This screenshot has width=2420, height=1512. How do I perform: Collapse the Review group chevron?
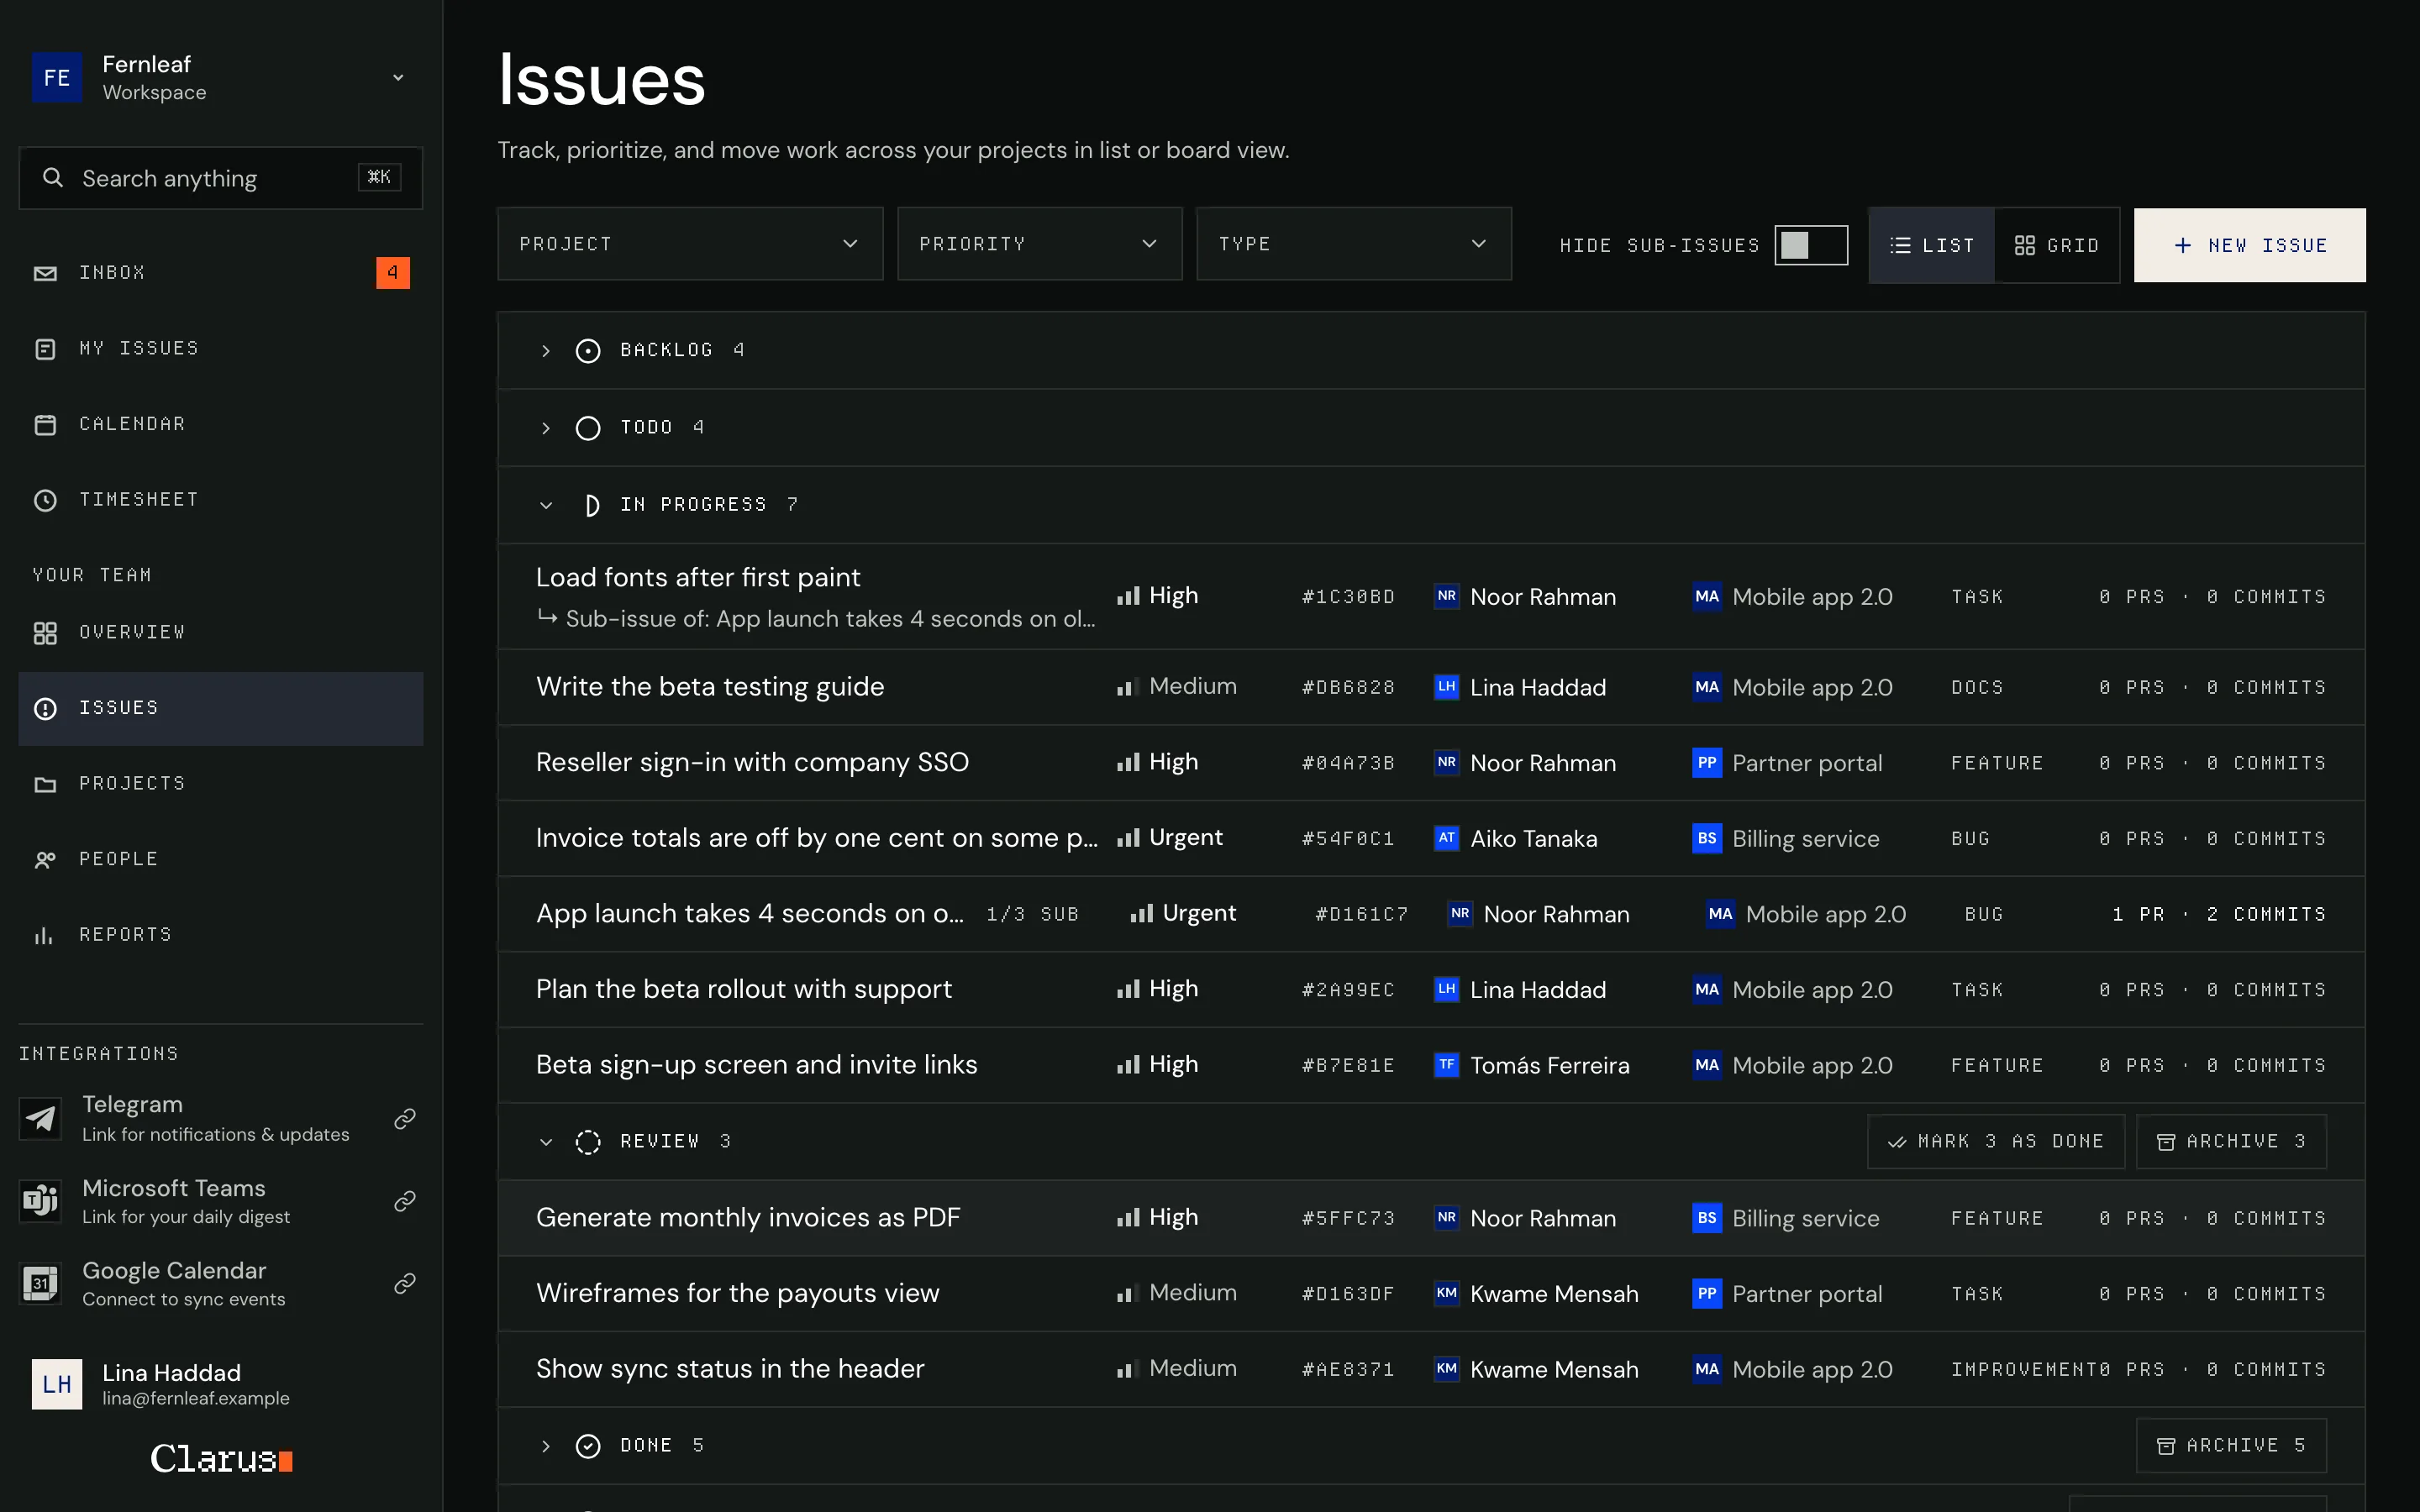pos(545,1141)
